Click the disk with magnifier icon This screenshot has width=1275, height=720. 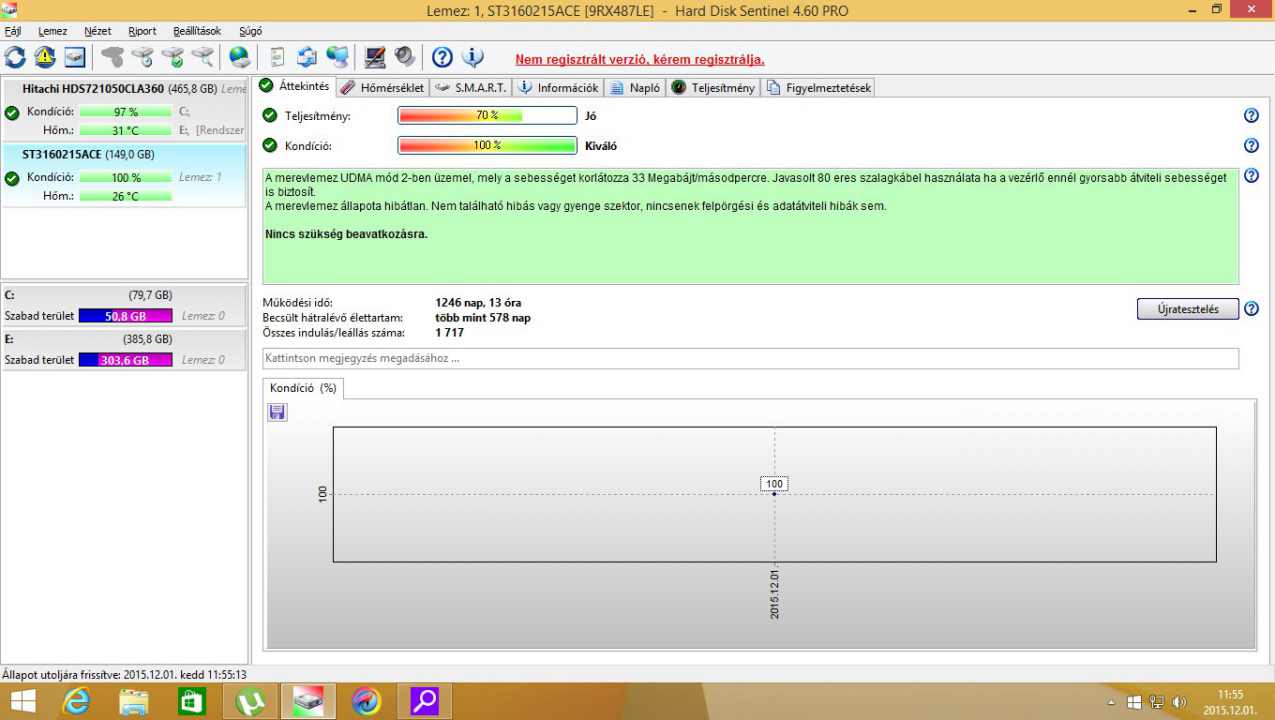pyautogui.click(x=203, y=57)
